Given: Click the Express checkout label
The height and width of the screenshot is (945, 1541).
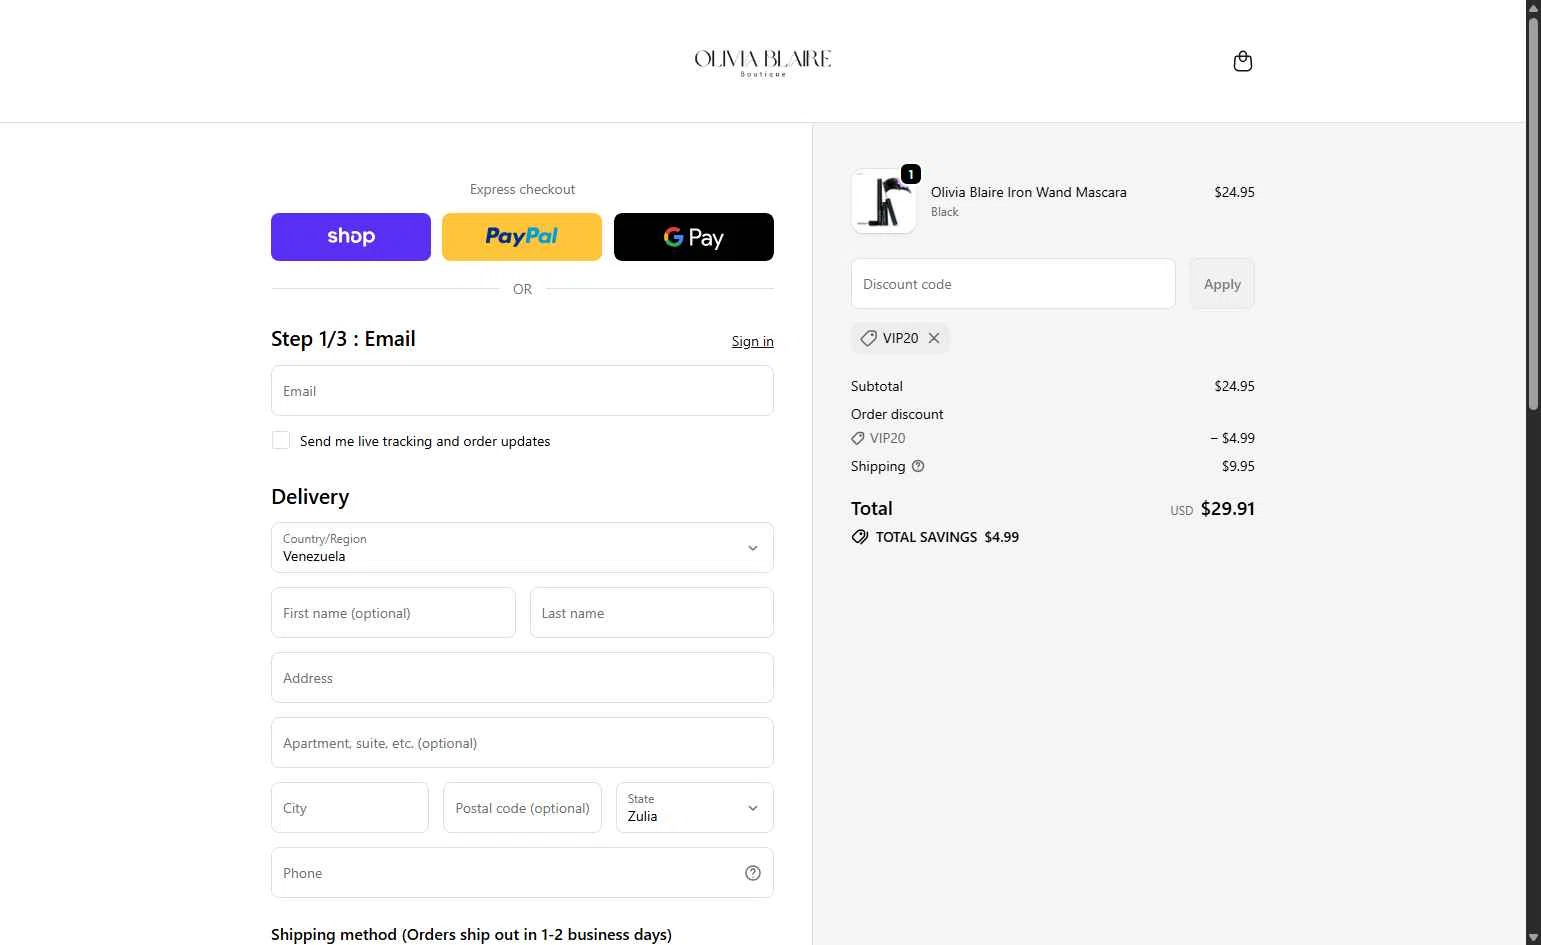Looking at the screenshot, I should pos(522,189).
